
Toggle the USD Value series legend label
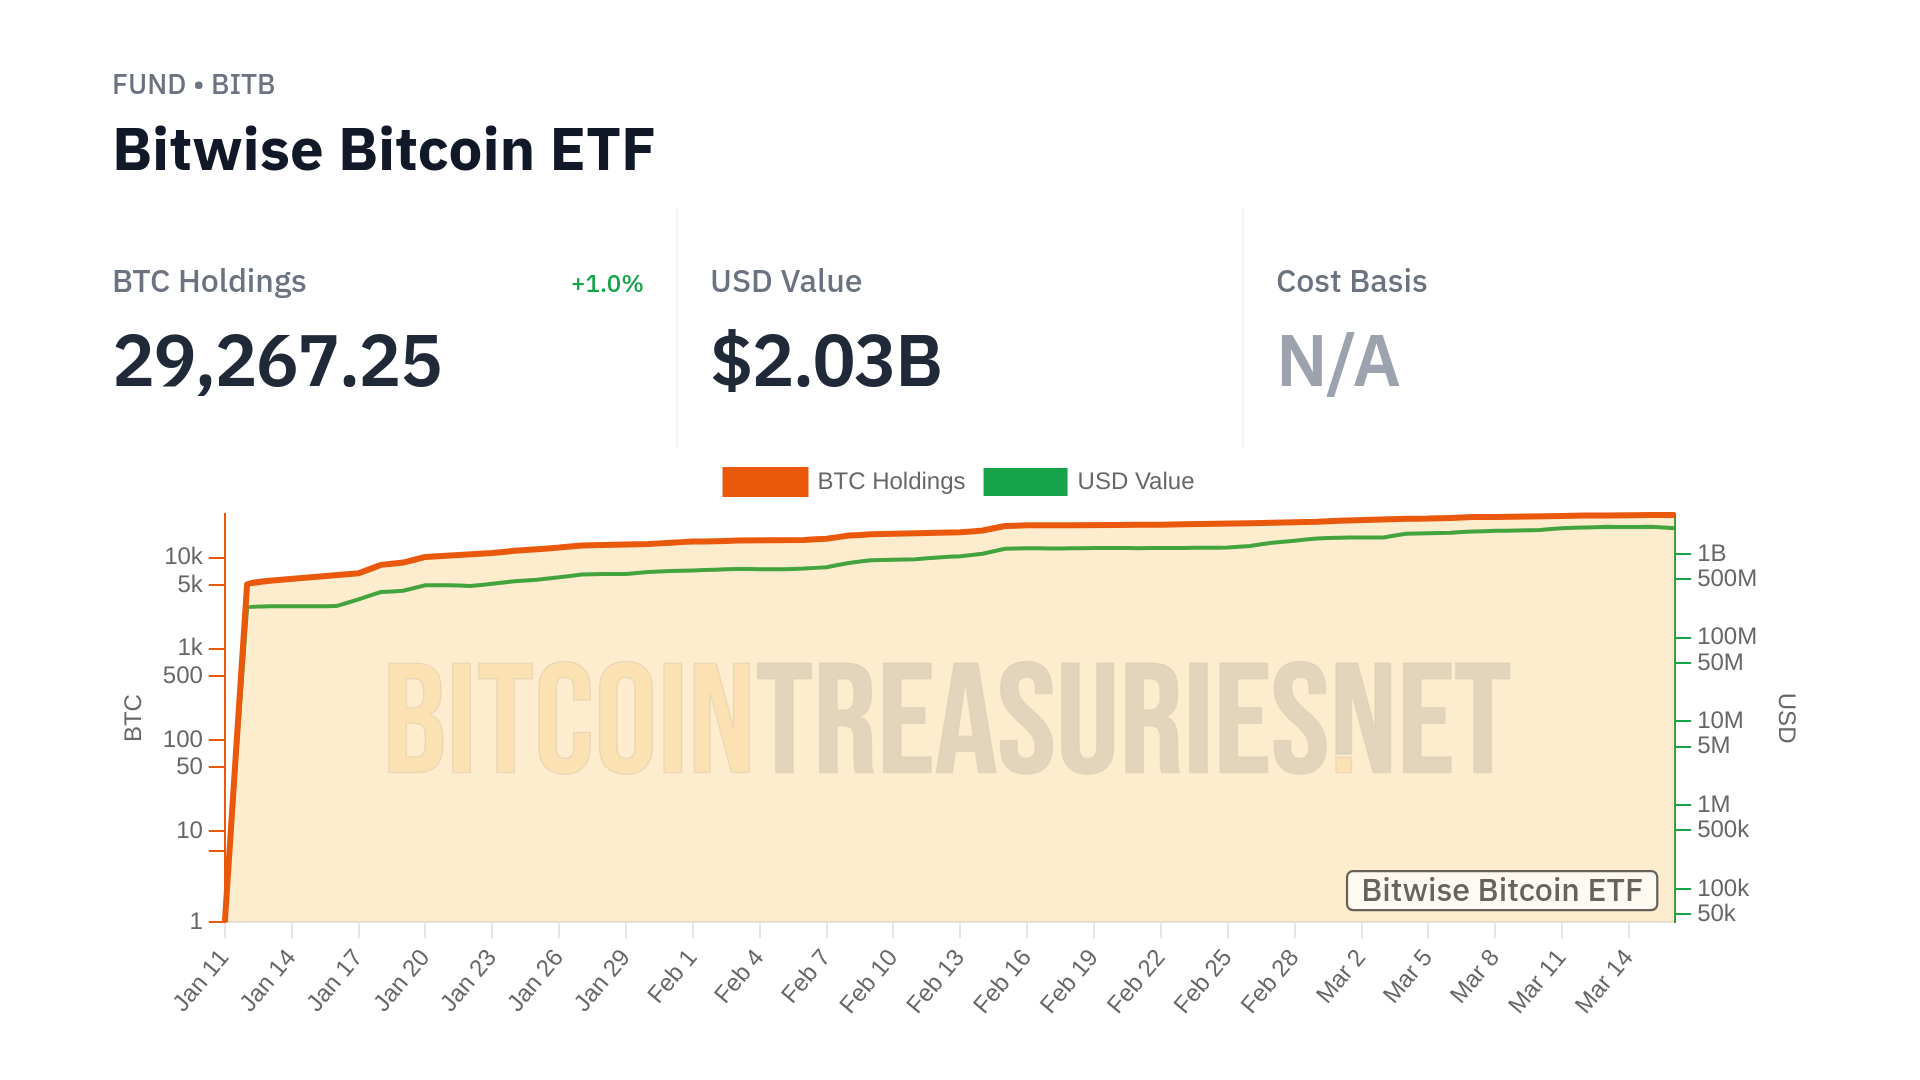1135,482
